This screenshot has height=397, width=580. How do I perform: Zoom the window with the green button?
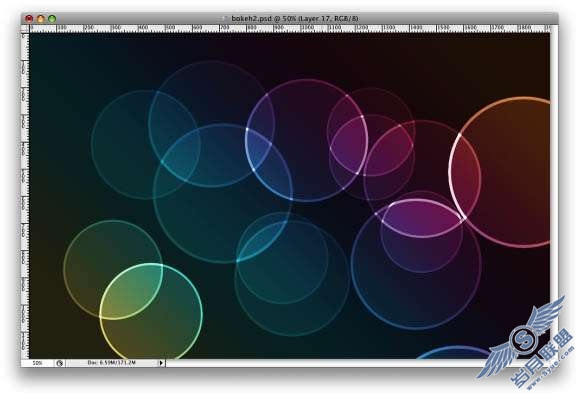52,18
